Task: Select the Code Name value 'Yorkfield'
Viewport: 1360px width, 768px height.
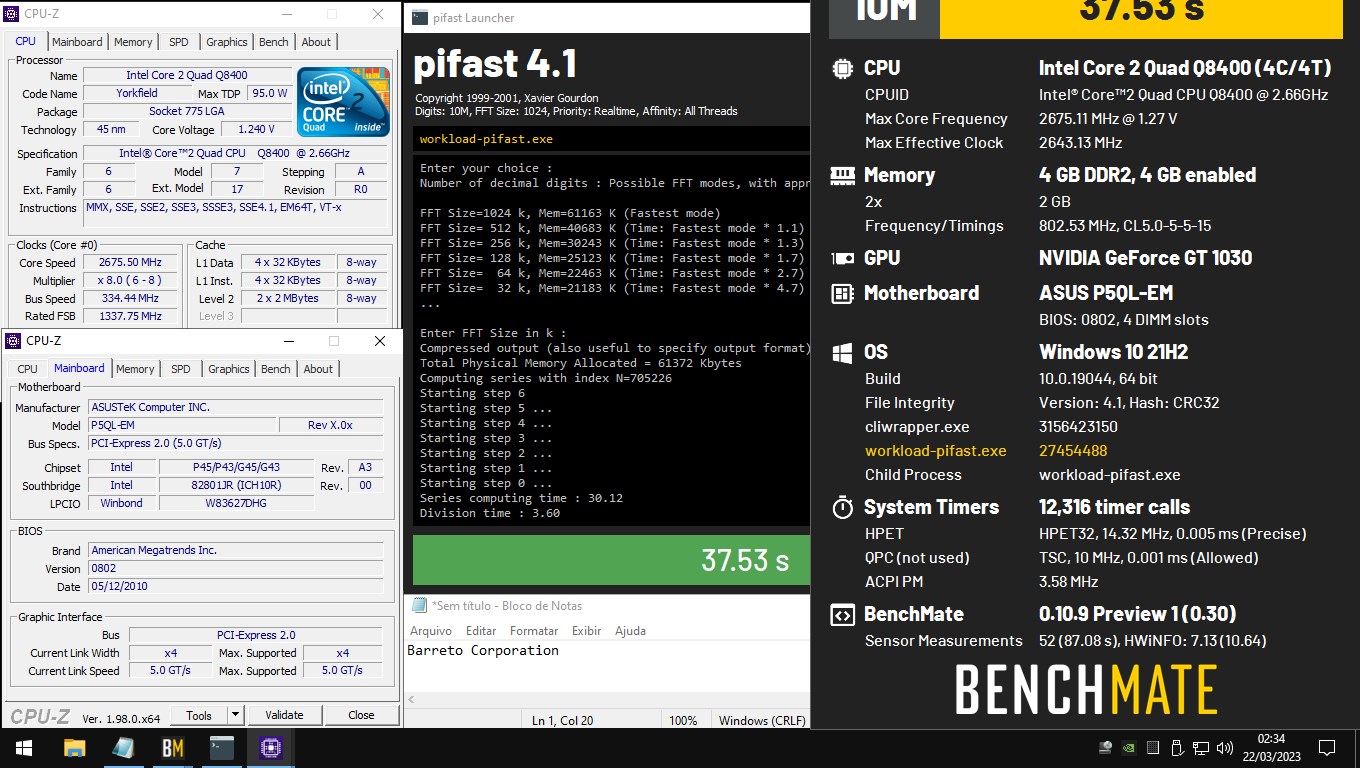Action: pyautogui.click(x=136, y=93)
